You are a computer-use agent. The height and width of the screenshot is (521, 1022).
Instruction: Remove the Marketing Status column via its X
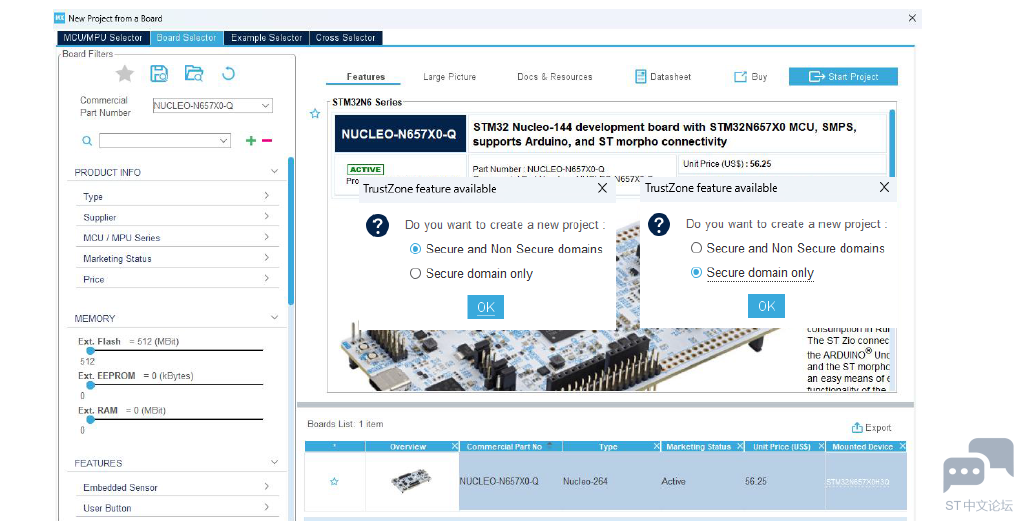coord(740,446)
